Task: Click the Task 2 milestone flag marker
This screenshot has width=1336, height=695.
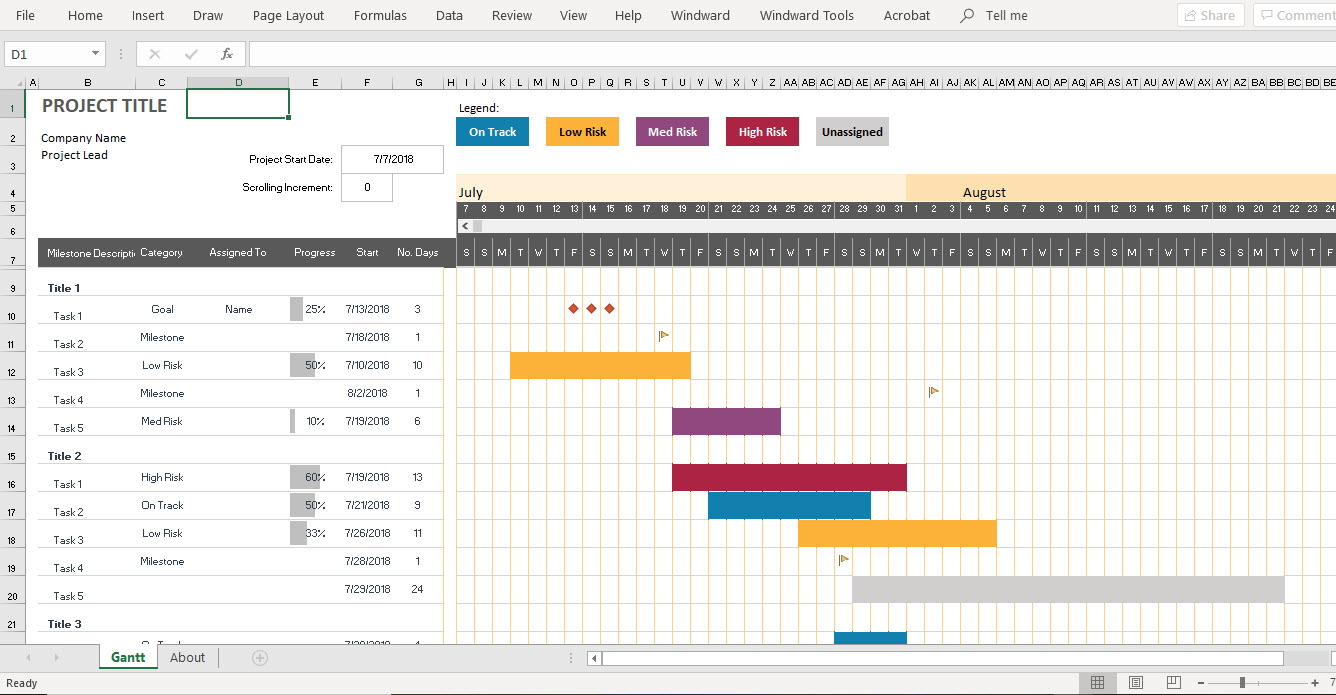Action: [x=664, y=336]
